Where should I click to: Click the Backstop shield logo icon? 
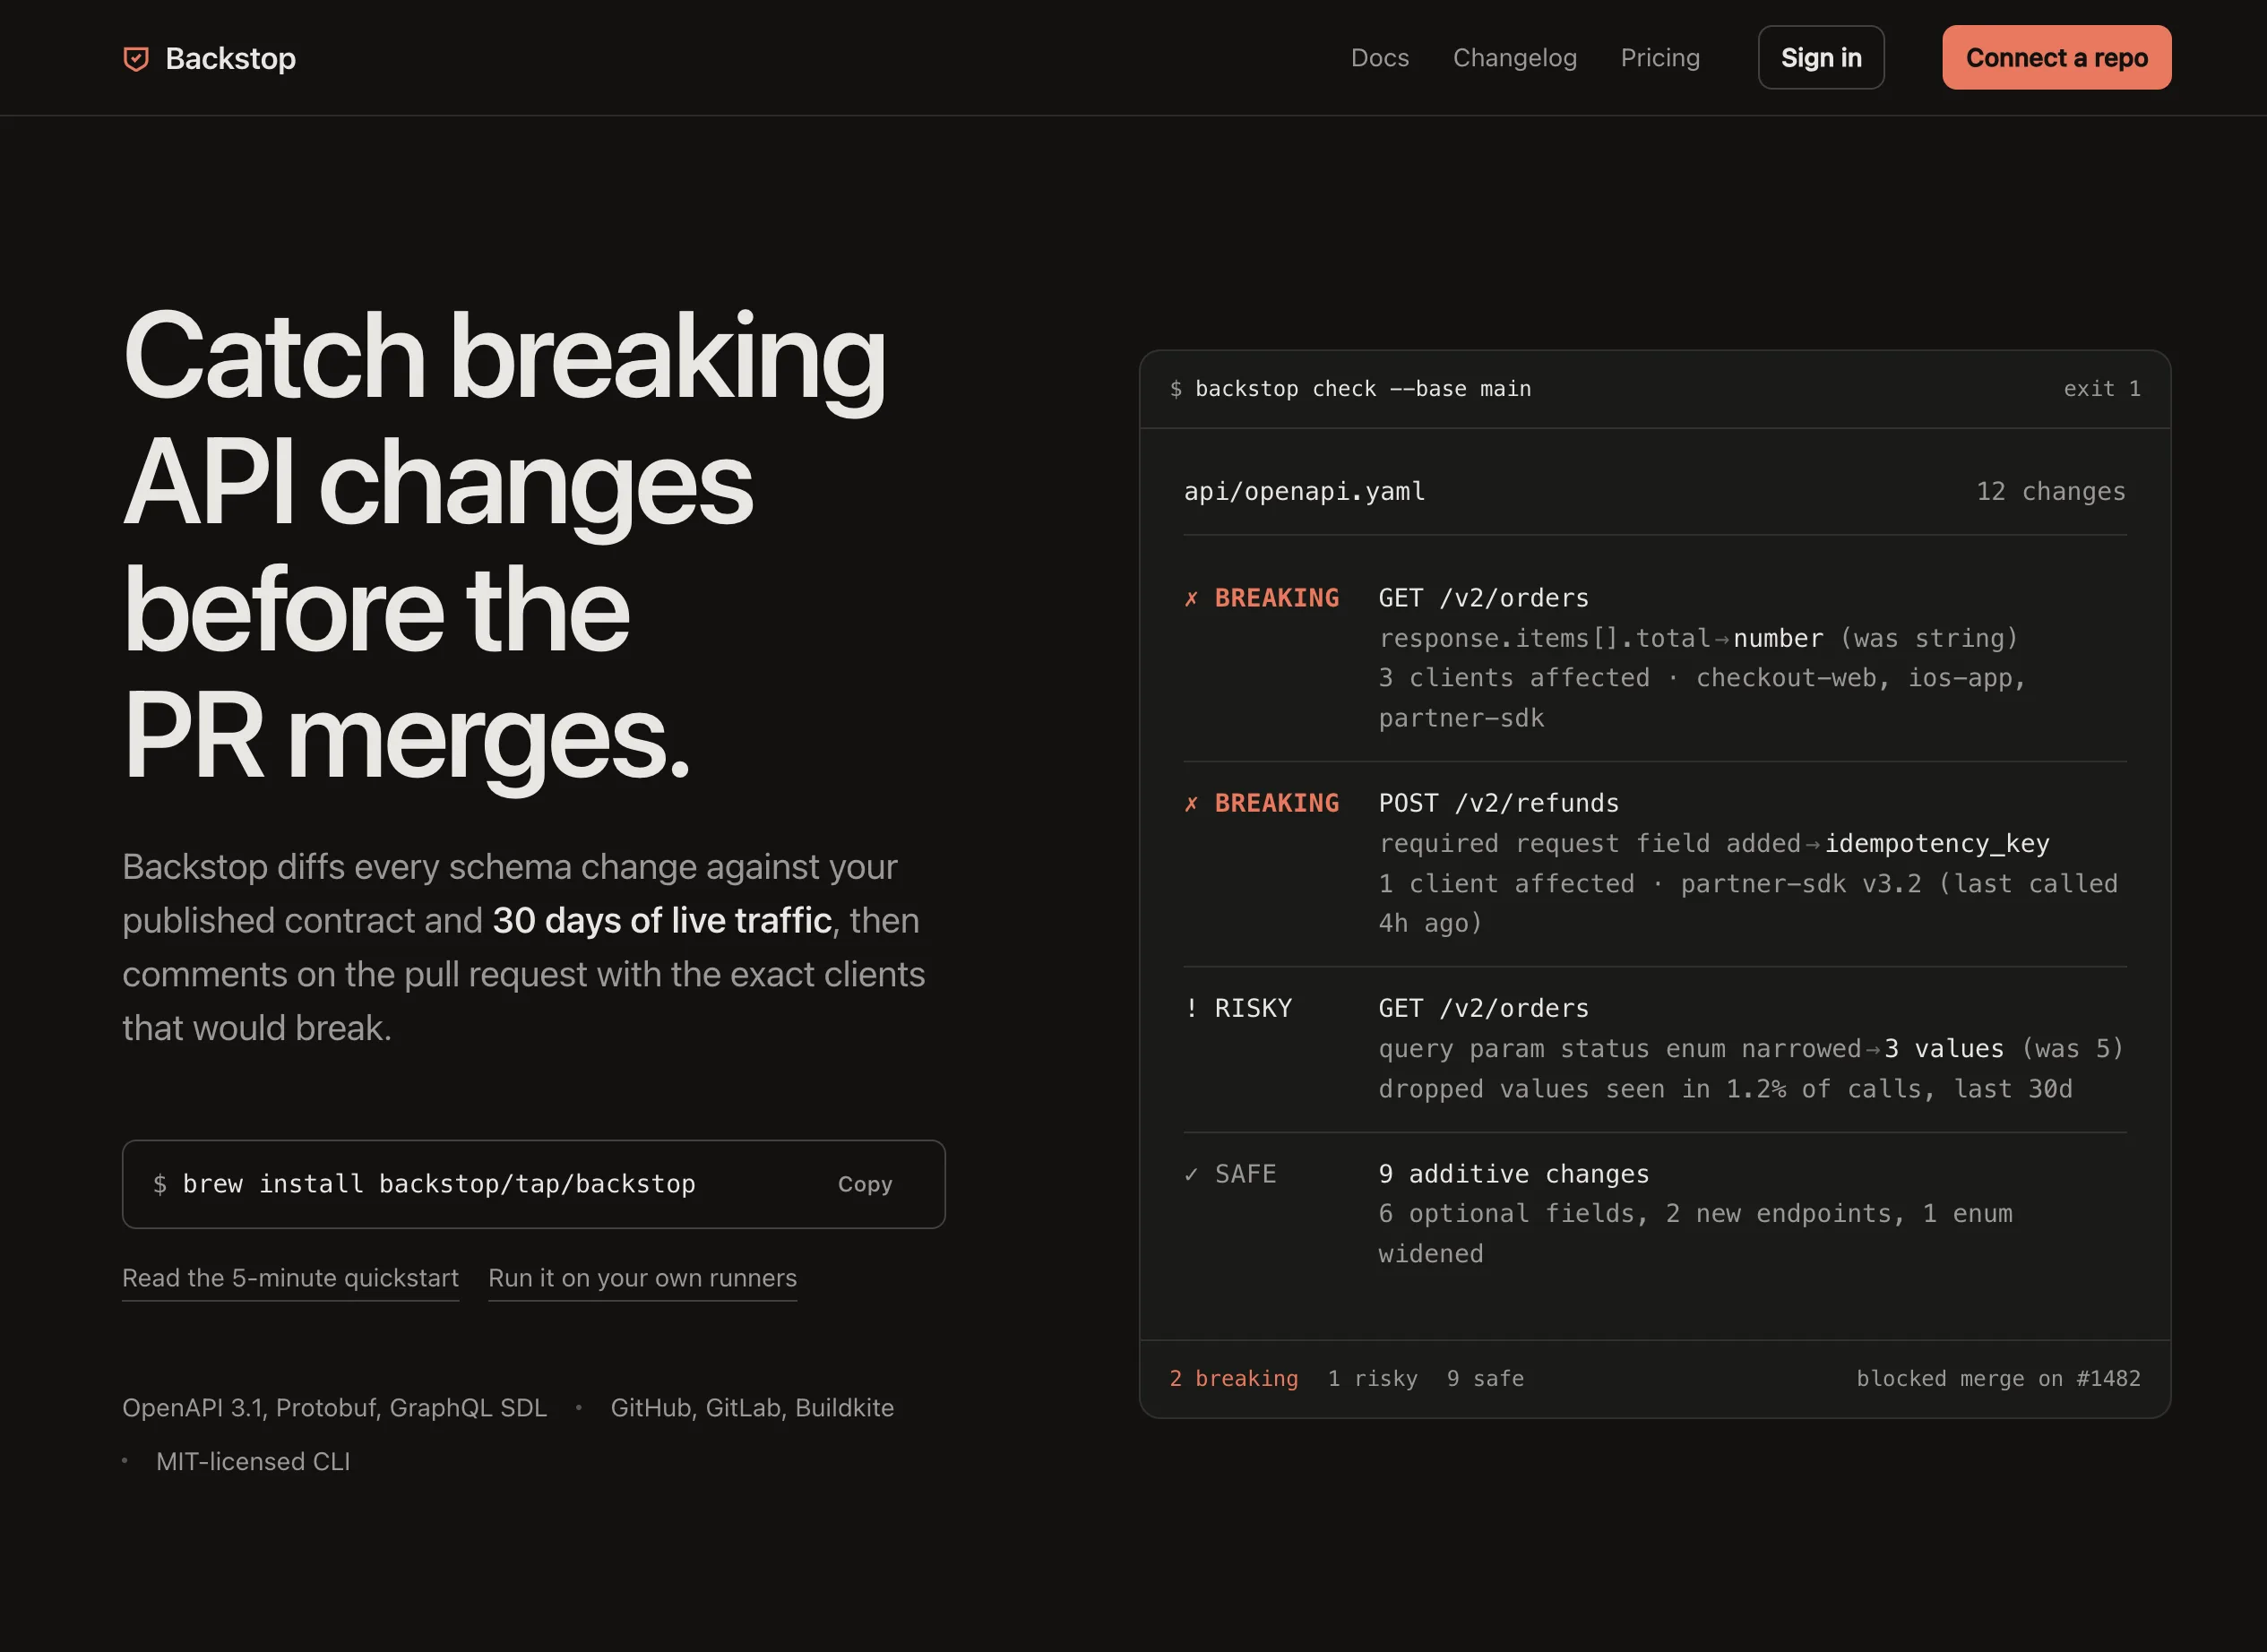coord(136,59)
